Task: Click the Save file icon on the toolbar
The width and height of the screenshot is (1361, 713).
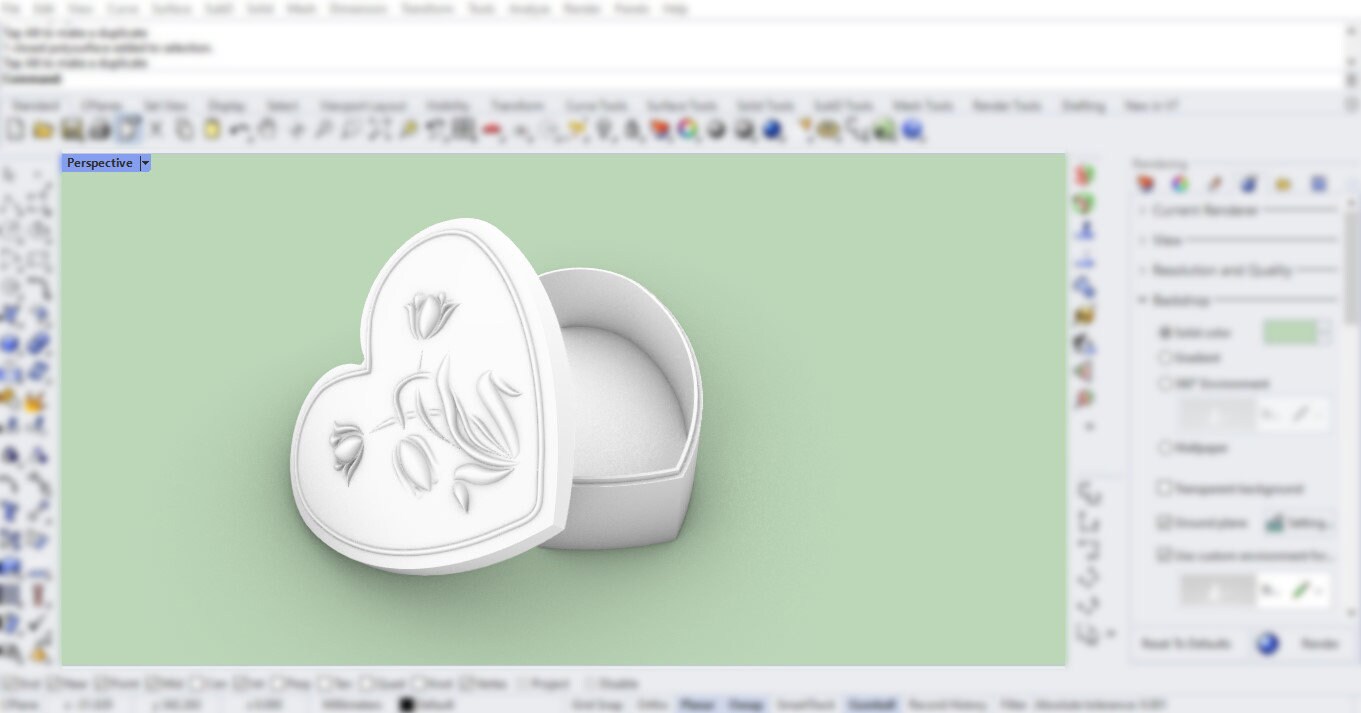Action: point(71,129)
